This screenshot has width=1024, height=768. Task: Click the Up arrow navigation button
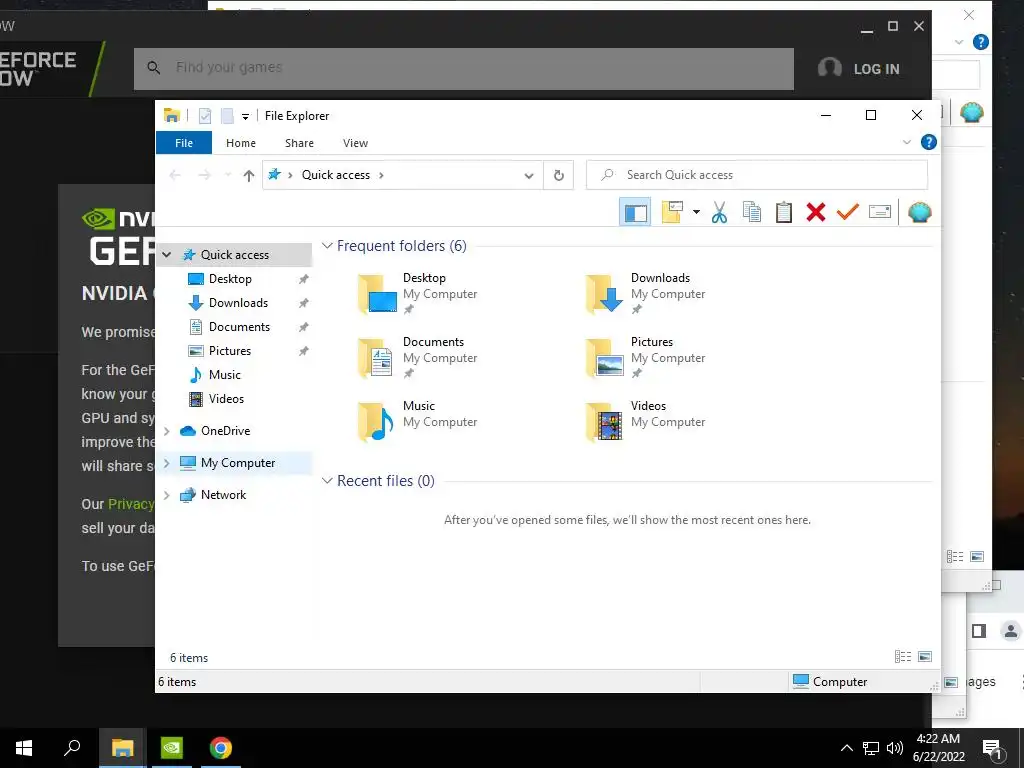(248, 175)
